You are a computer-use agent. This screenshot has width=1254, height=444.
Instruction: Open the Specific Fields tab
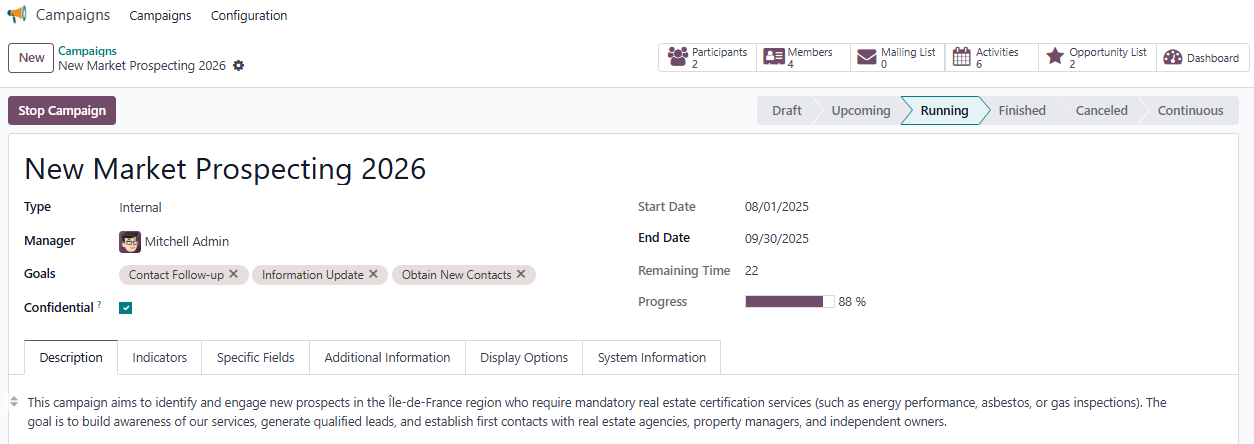pyautogui.click(x=256, y=357)
